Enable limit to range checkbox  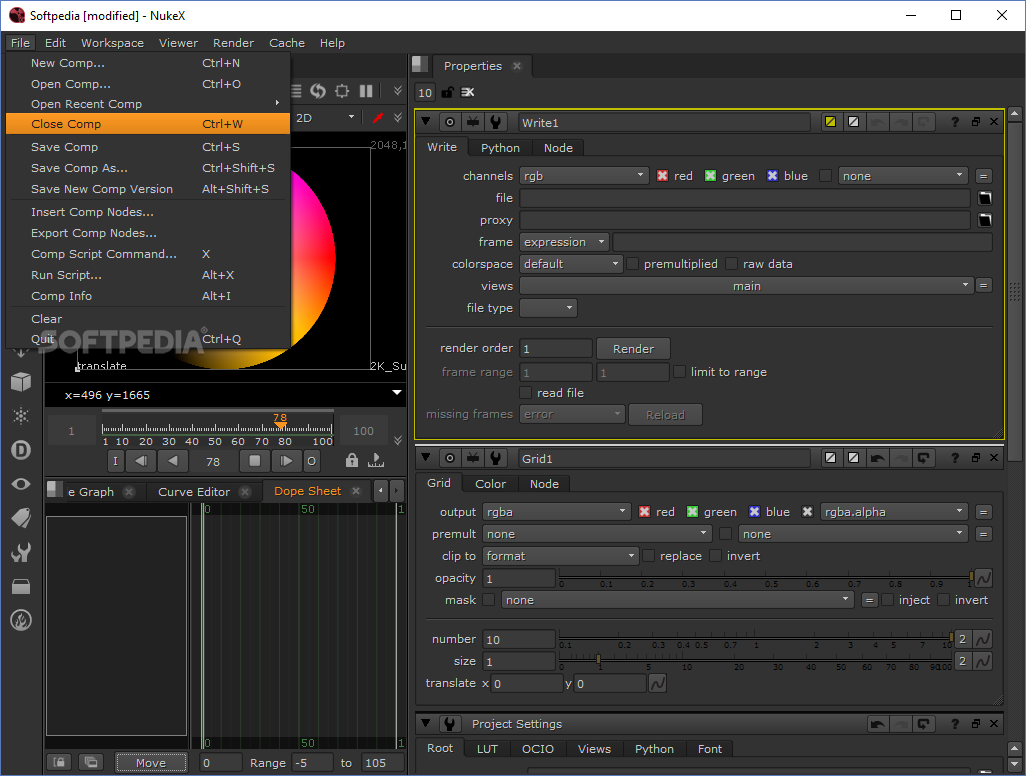click(x=680, y=372)
